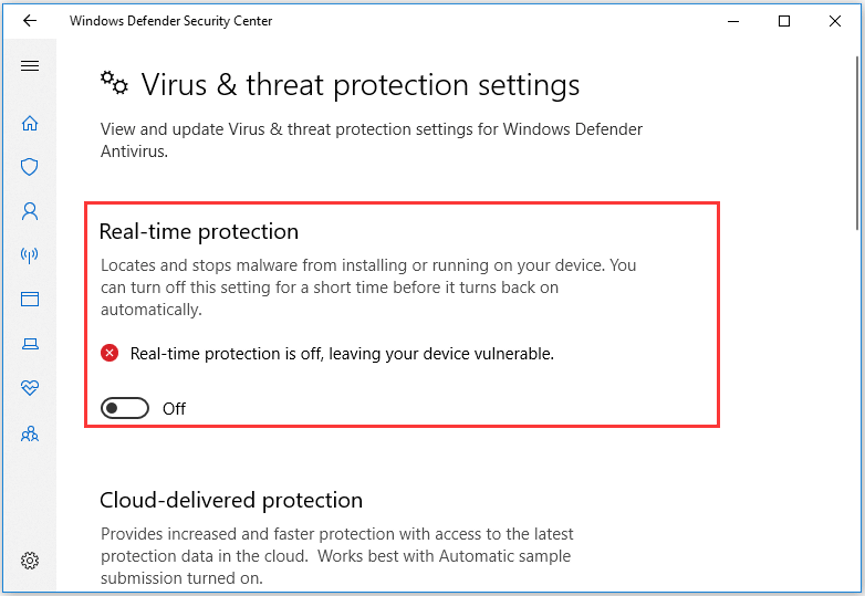The height and width of the screenshot is (596, 865).
Task: Minimize the Windows Defender Security Center window
Action: [733, 21]
